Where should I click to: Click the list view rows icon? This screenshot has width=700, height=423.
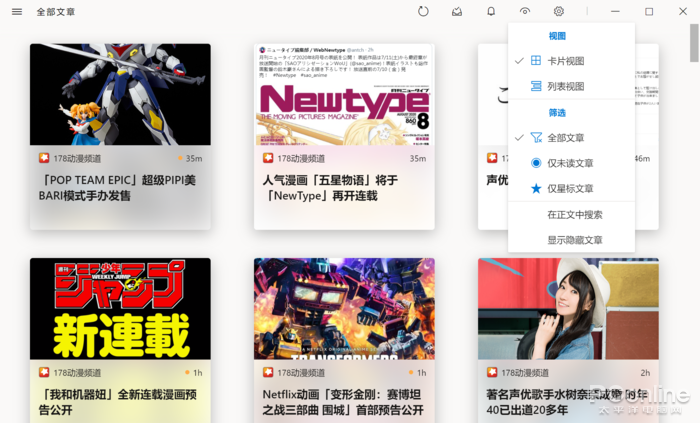tap(536, 86)
